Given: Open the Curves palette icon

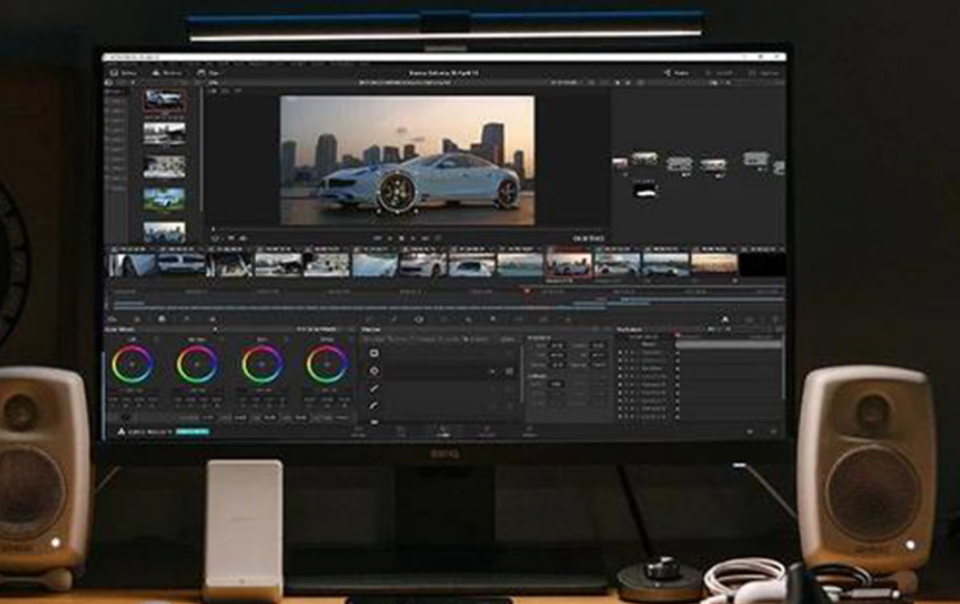Looking at the screenshot, I should pos(369,319).
